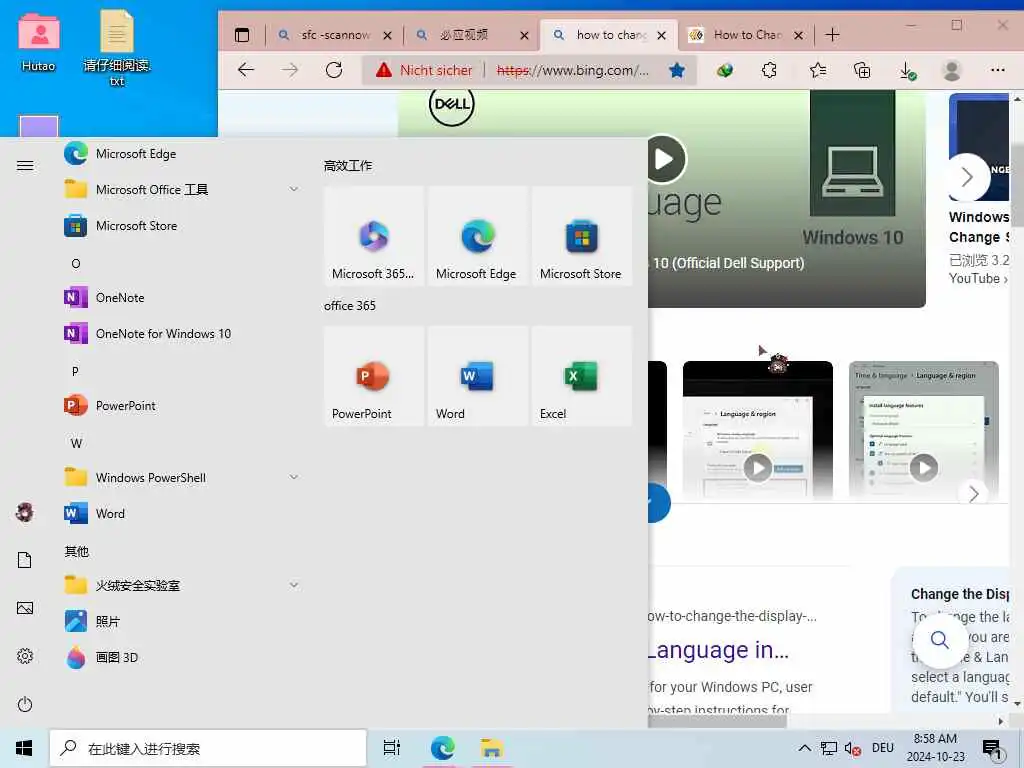Click the taskbar search box
This screenshot has width=1024, height=768.
(208, 748)
